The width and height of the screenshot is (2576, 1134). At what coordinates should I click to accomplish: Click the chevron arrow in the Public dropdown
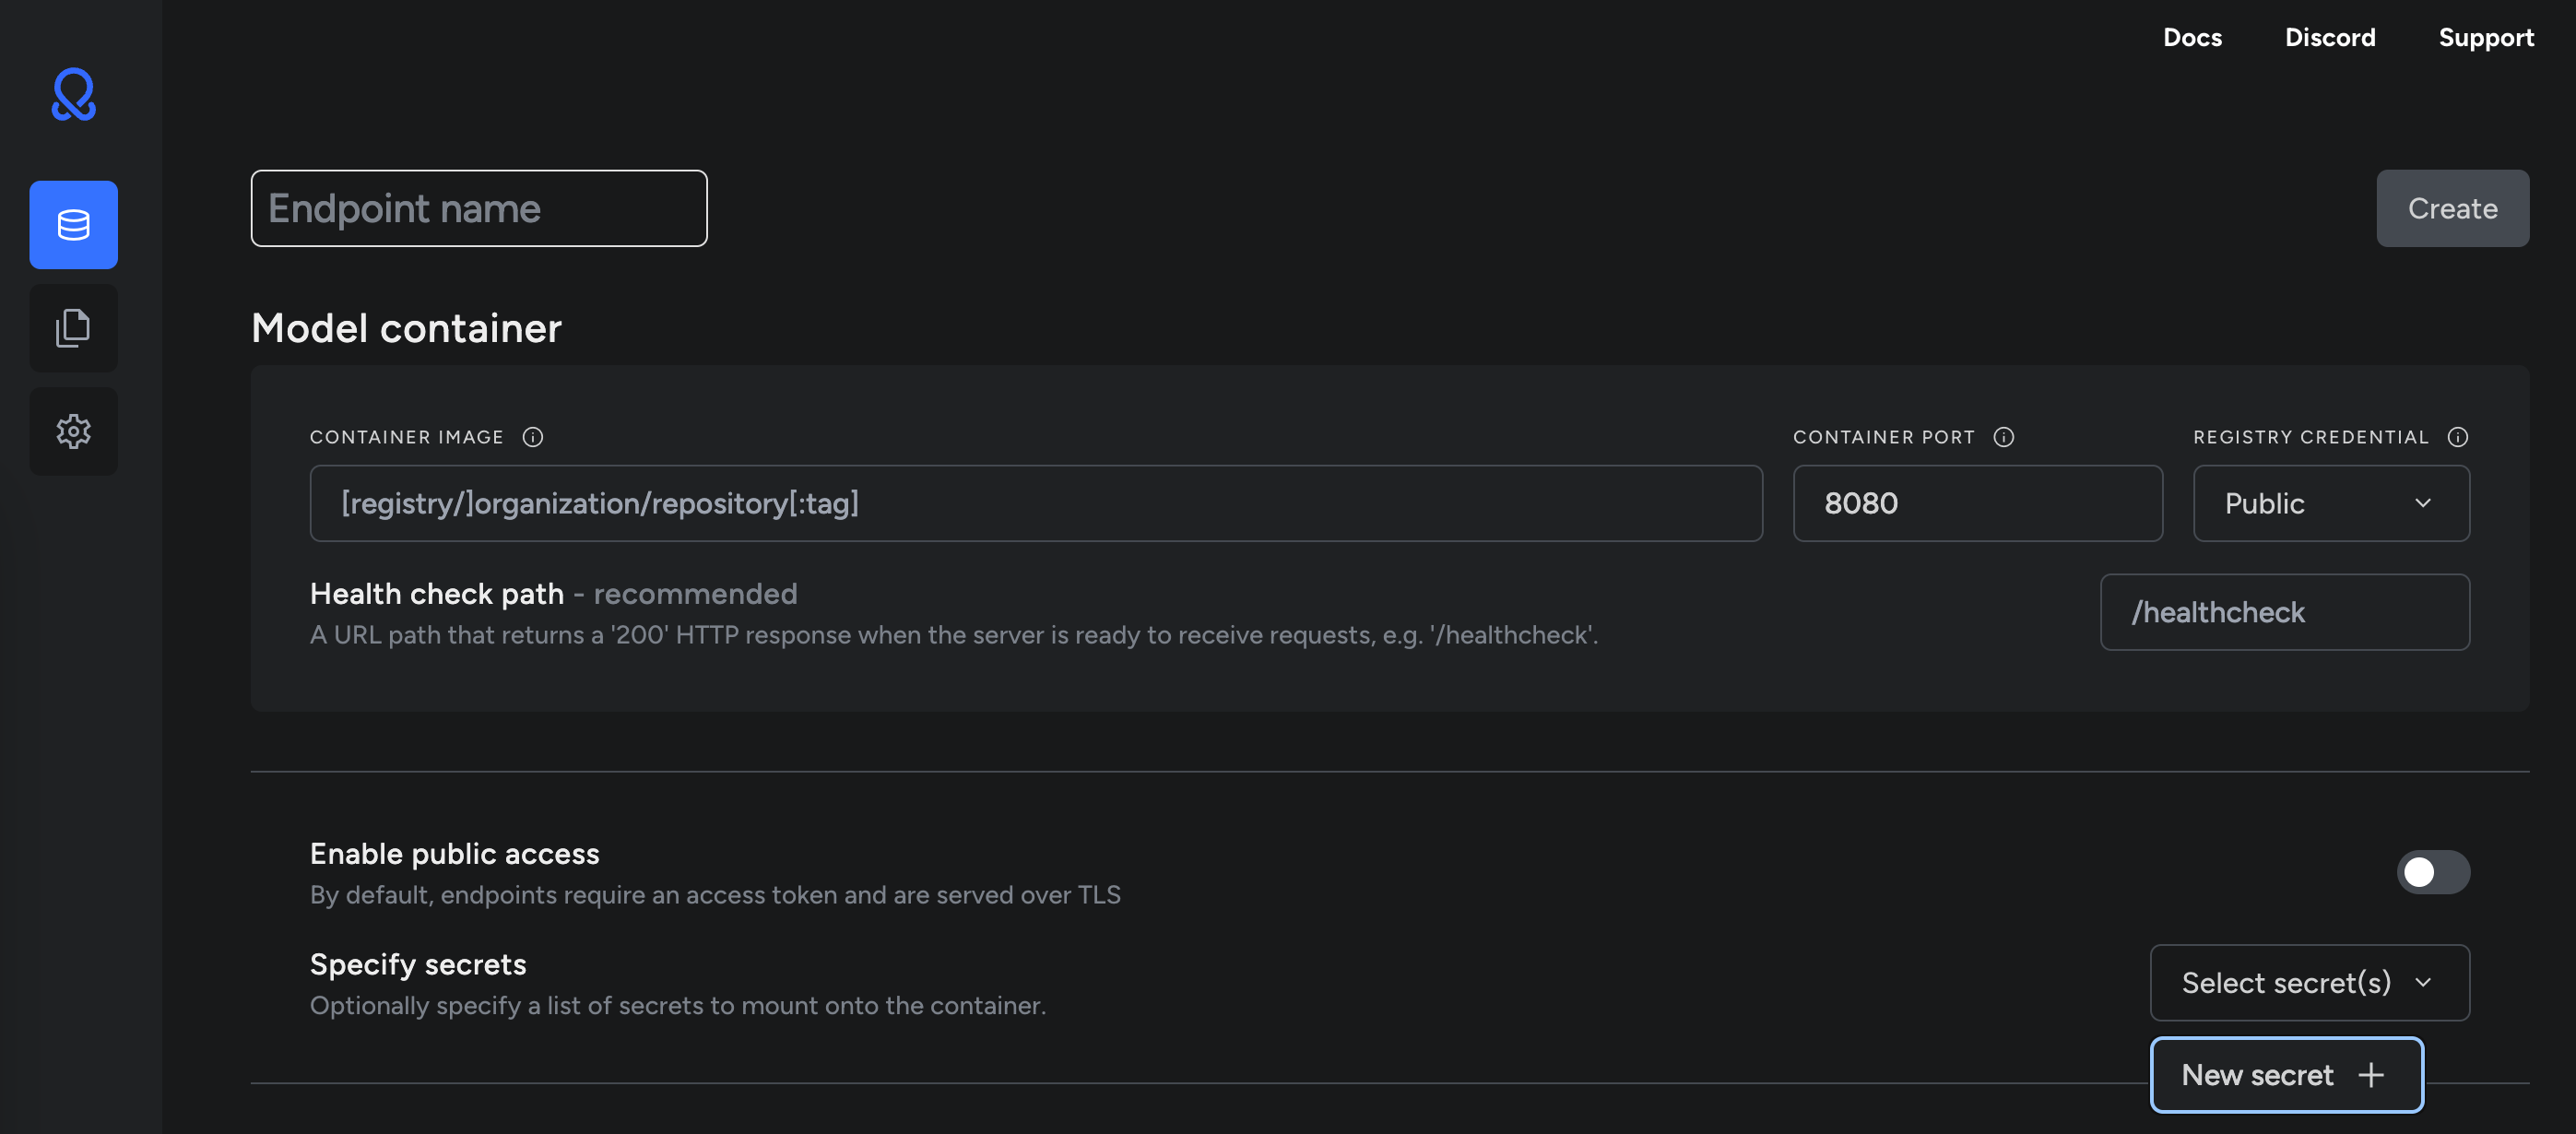[x=2422, y=503]
